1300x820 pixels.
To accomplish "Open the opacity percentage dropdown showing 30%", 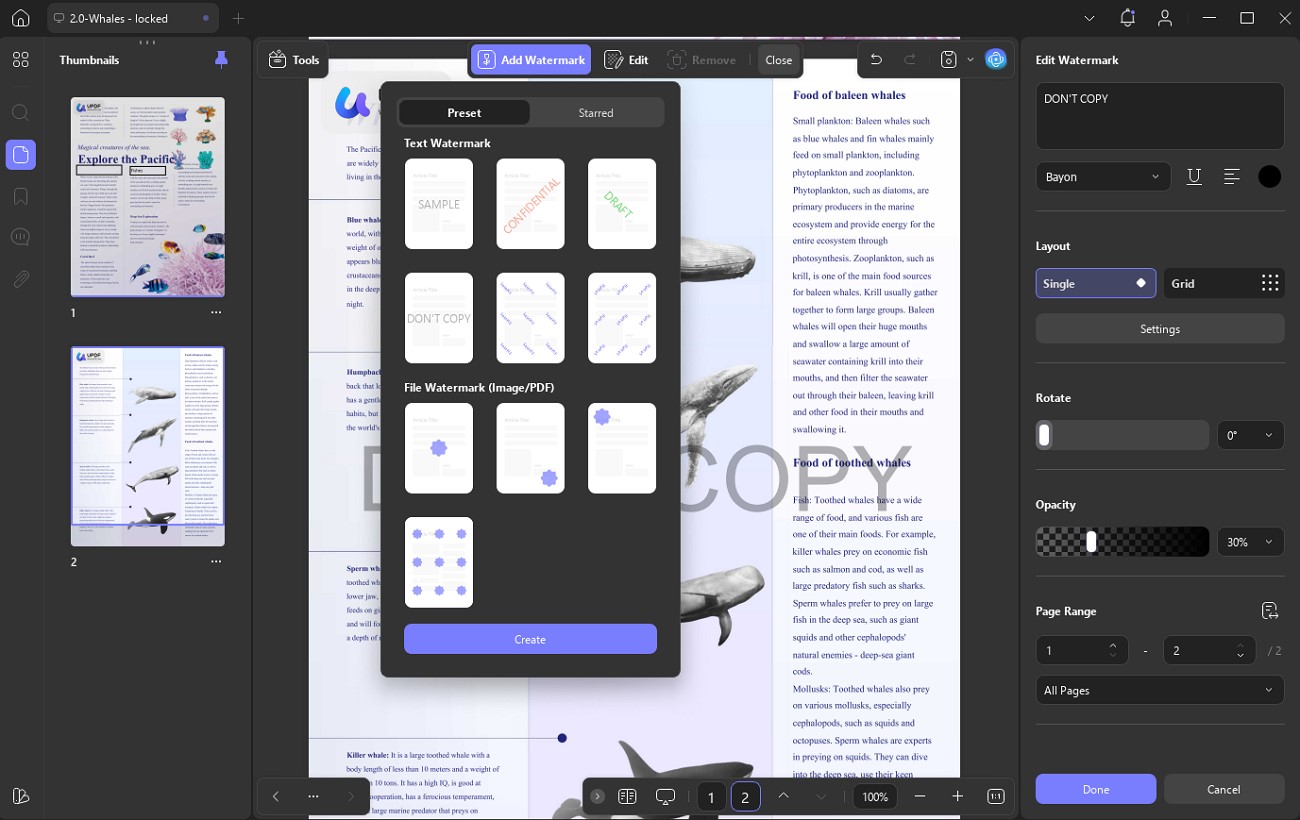I will pos(1250,542).
